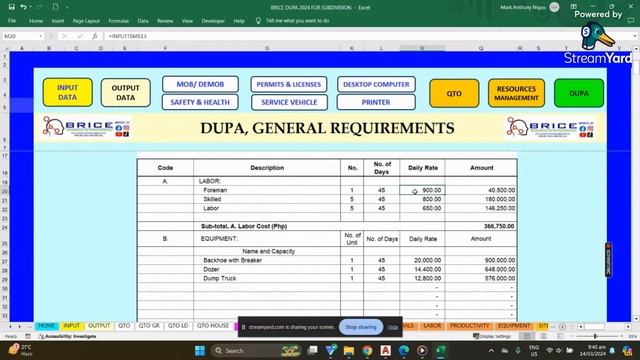
Task: Click the PERMITS & LICENSES button
Action: pos(289,84)
